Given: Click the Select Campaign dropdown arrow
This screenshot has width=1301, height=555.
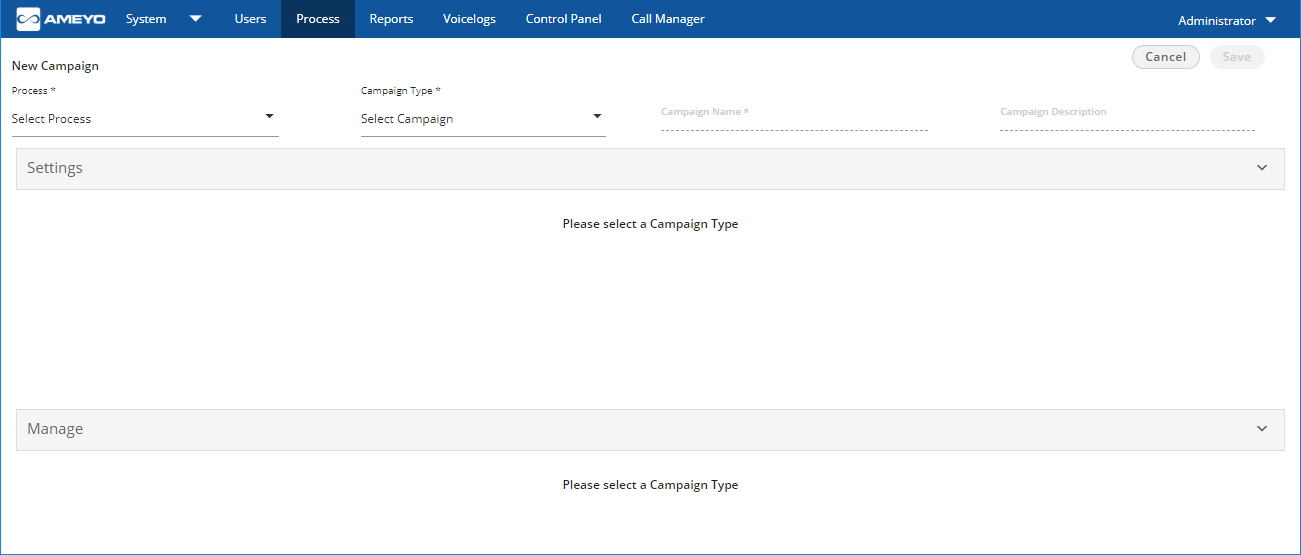Looking at the screenshot, I should (x=597, y=116).
